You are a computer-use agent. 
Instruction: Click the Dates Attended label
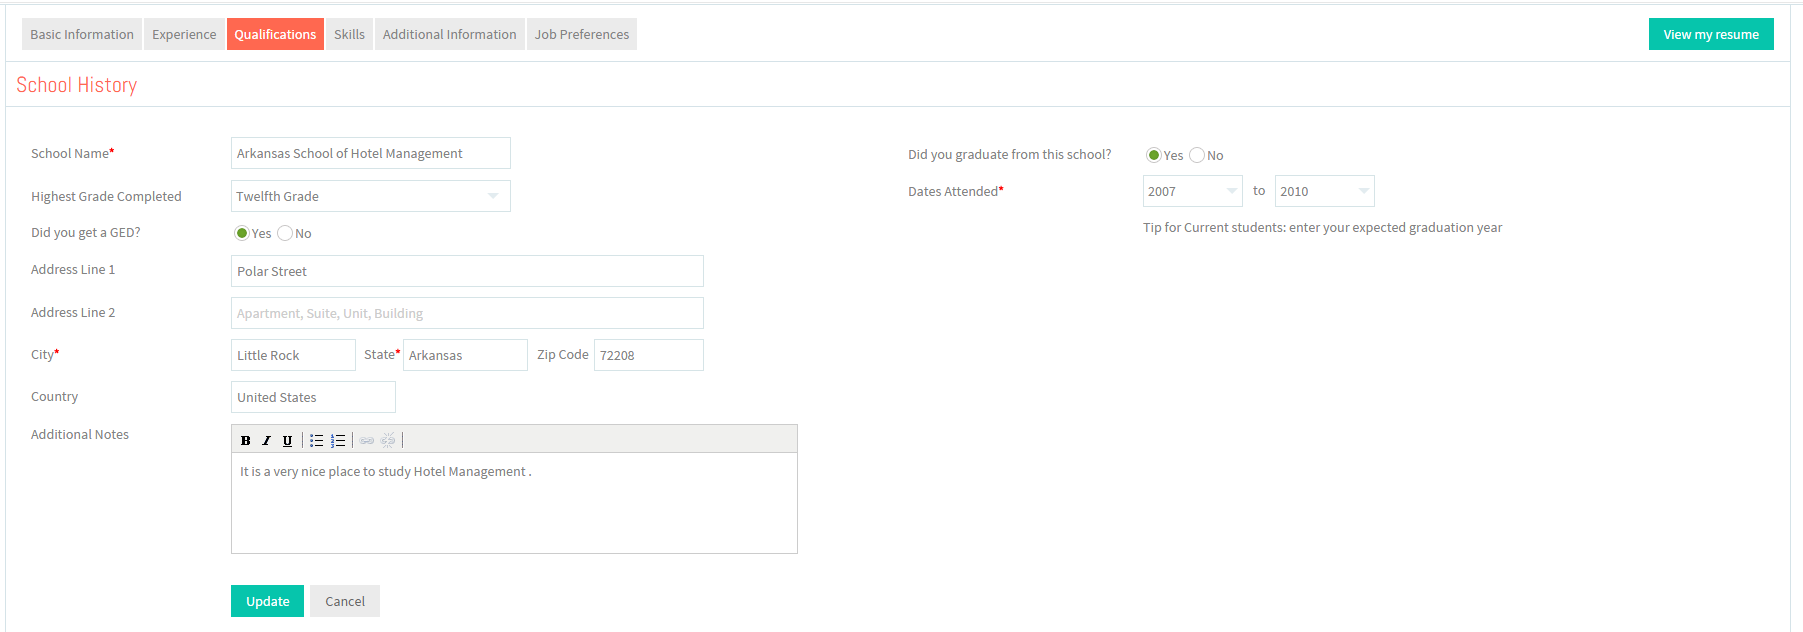coord(955,191)
